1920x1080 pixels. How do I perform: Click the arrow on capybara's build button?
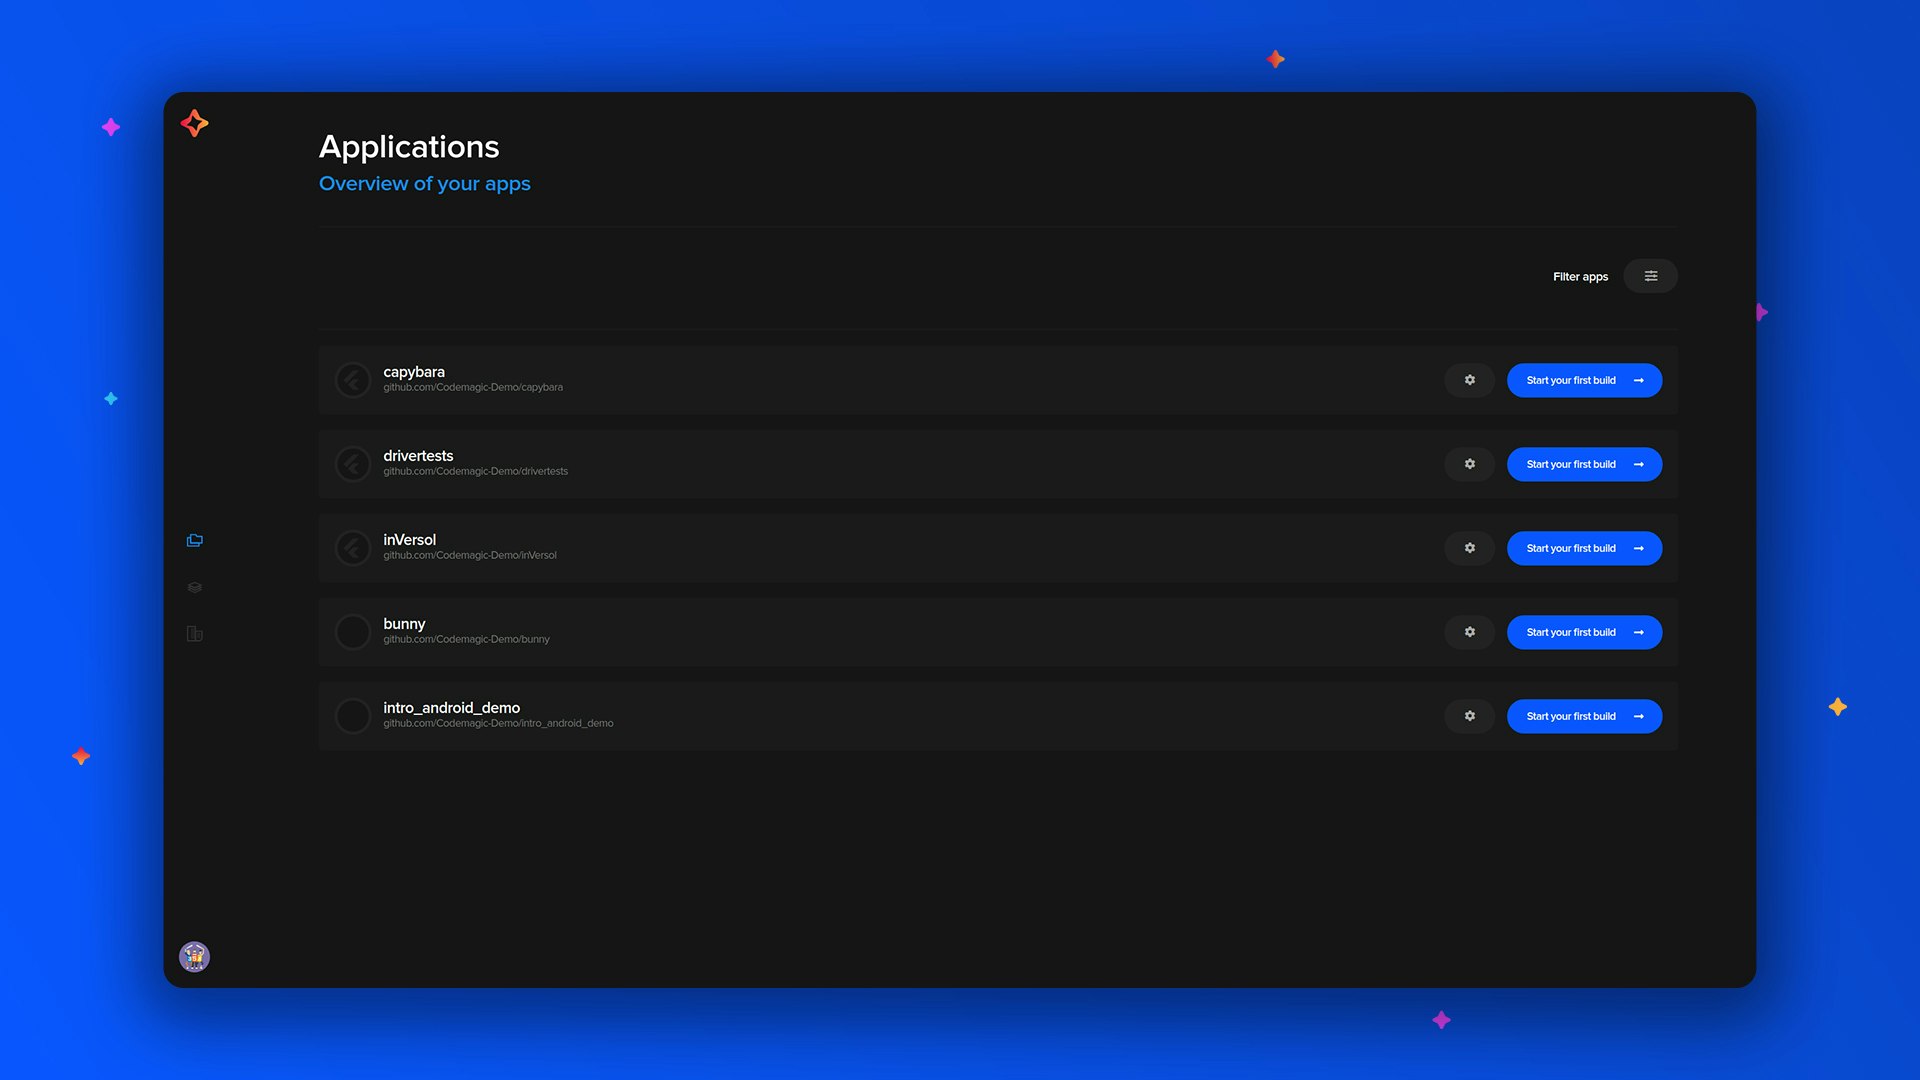coord(1638,380)
